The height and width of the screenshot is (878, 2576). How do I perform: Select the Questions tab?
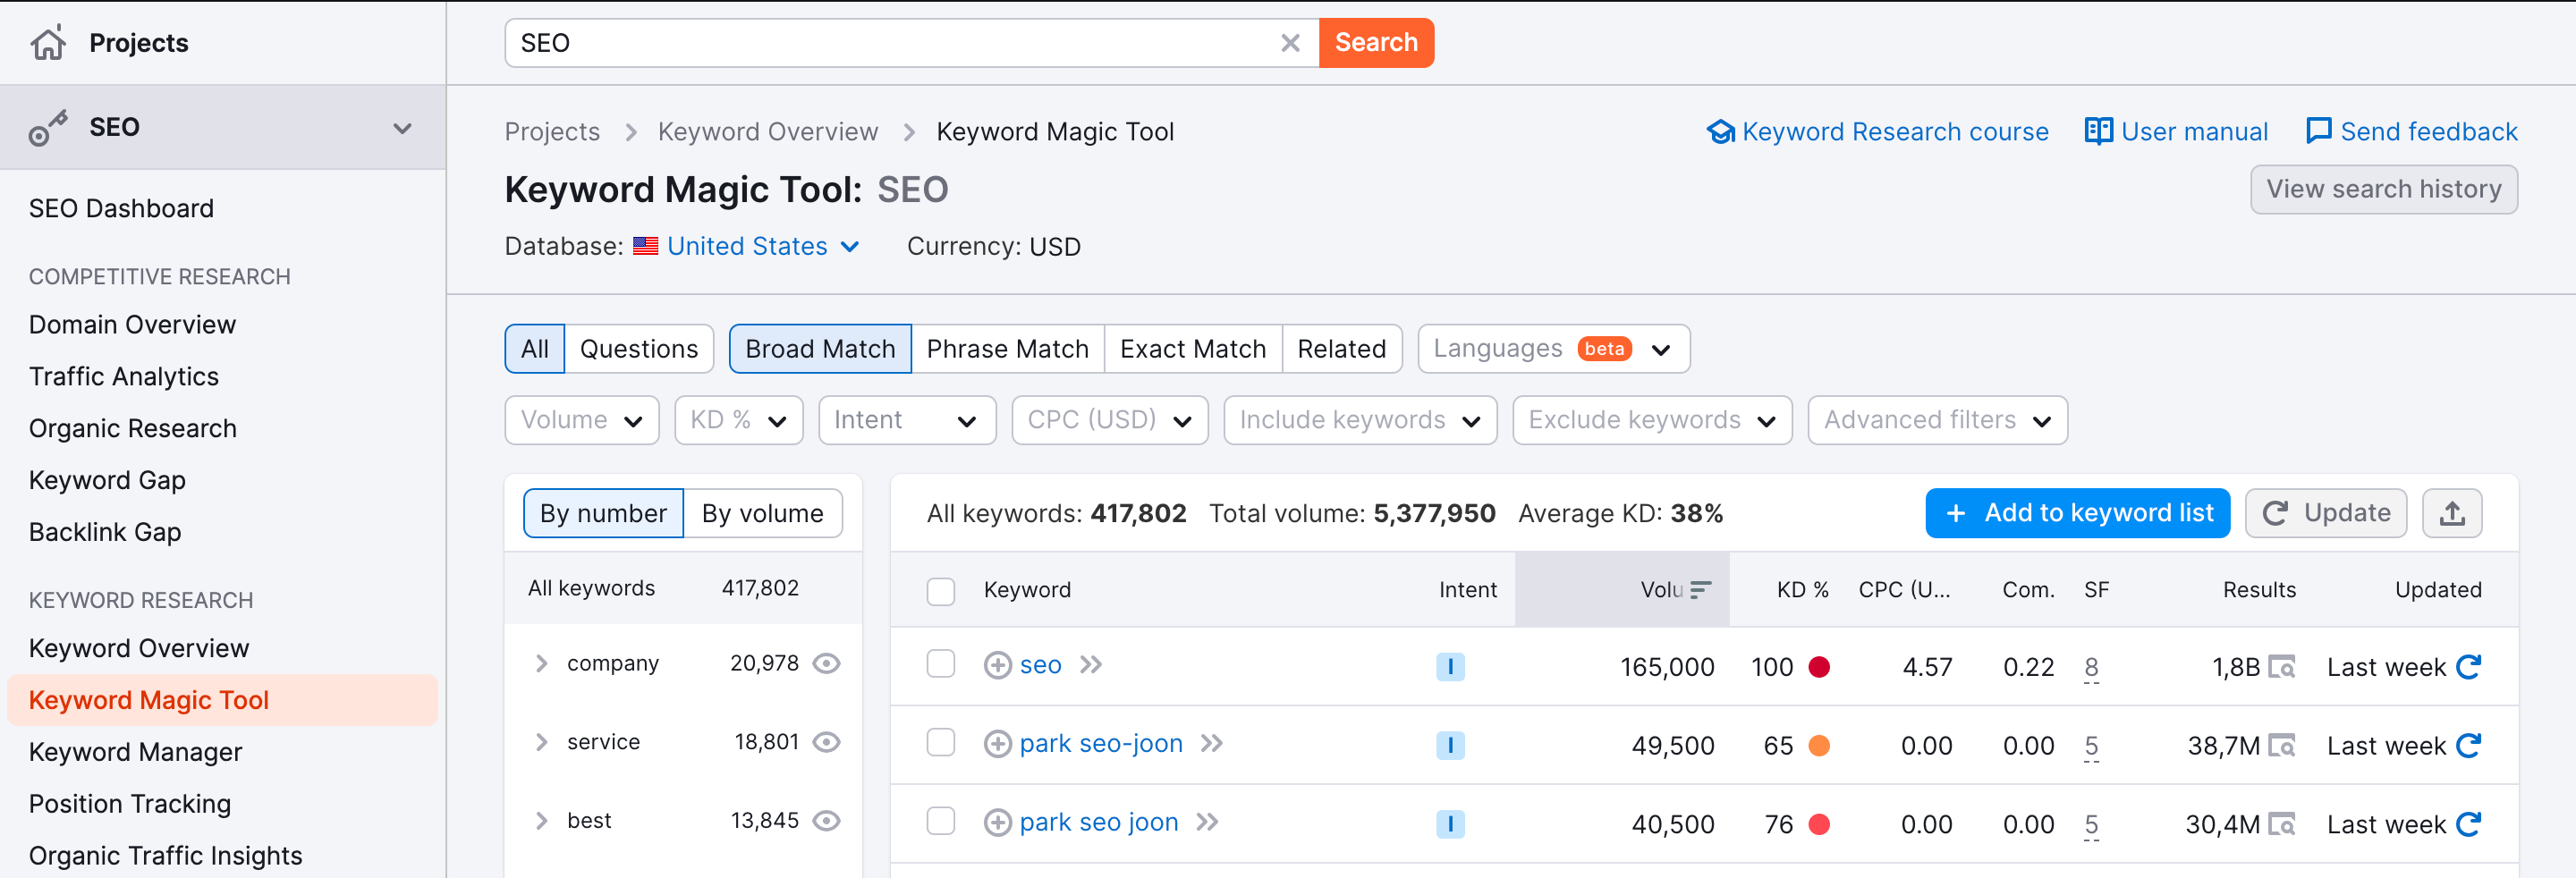(639, 349)
